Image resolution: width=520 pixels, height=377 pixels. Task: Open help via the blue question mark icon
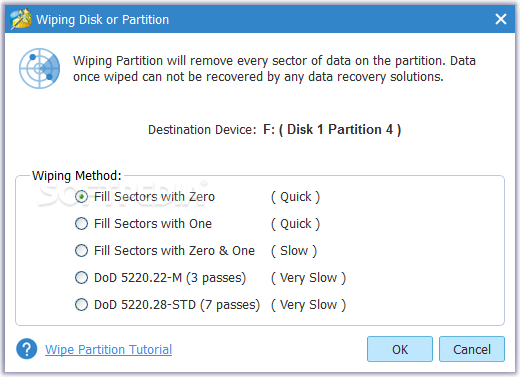[27, 349]
